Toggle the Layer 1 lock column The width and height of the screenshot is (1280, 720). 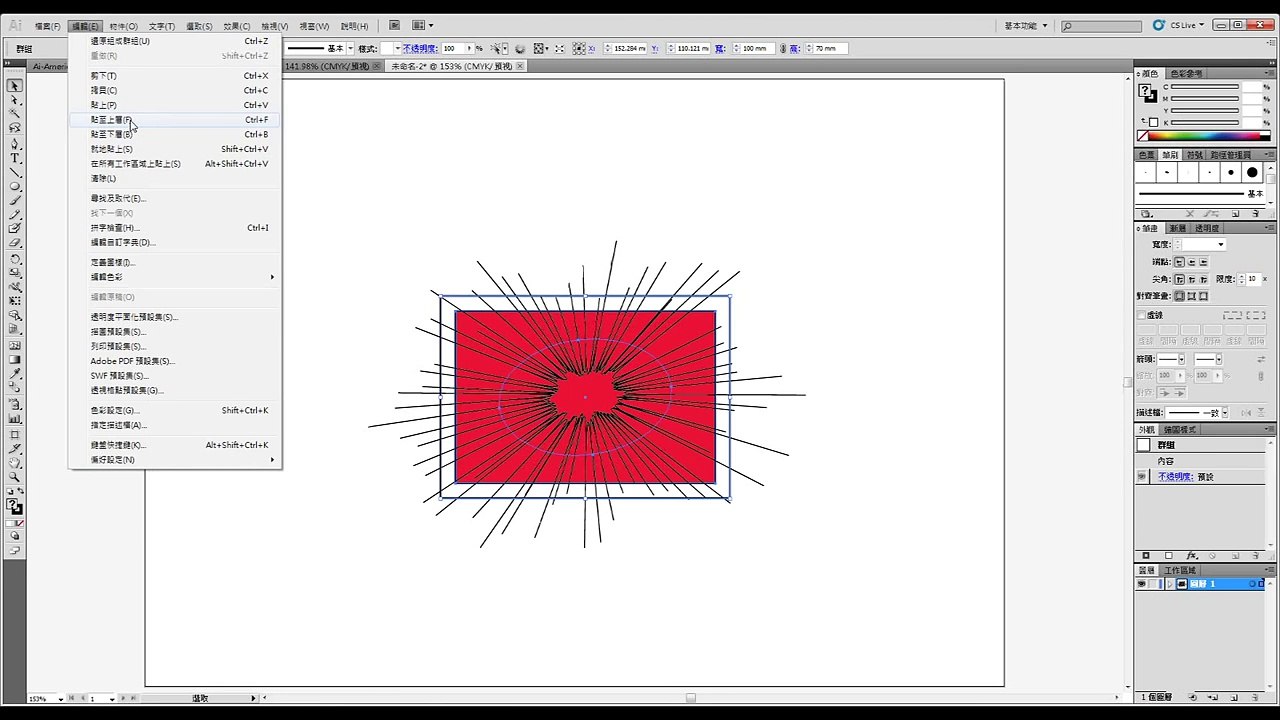tap(1154, 584)
